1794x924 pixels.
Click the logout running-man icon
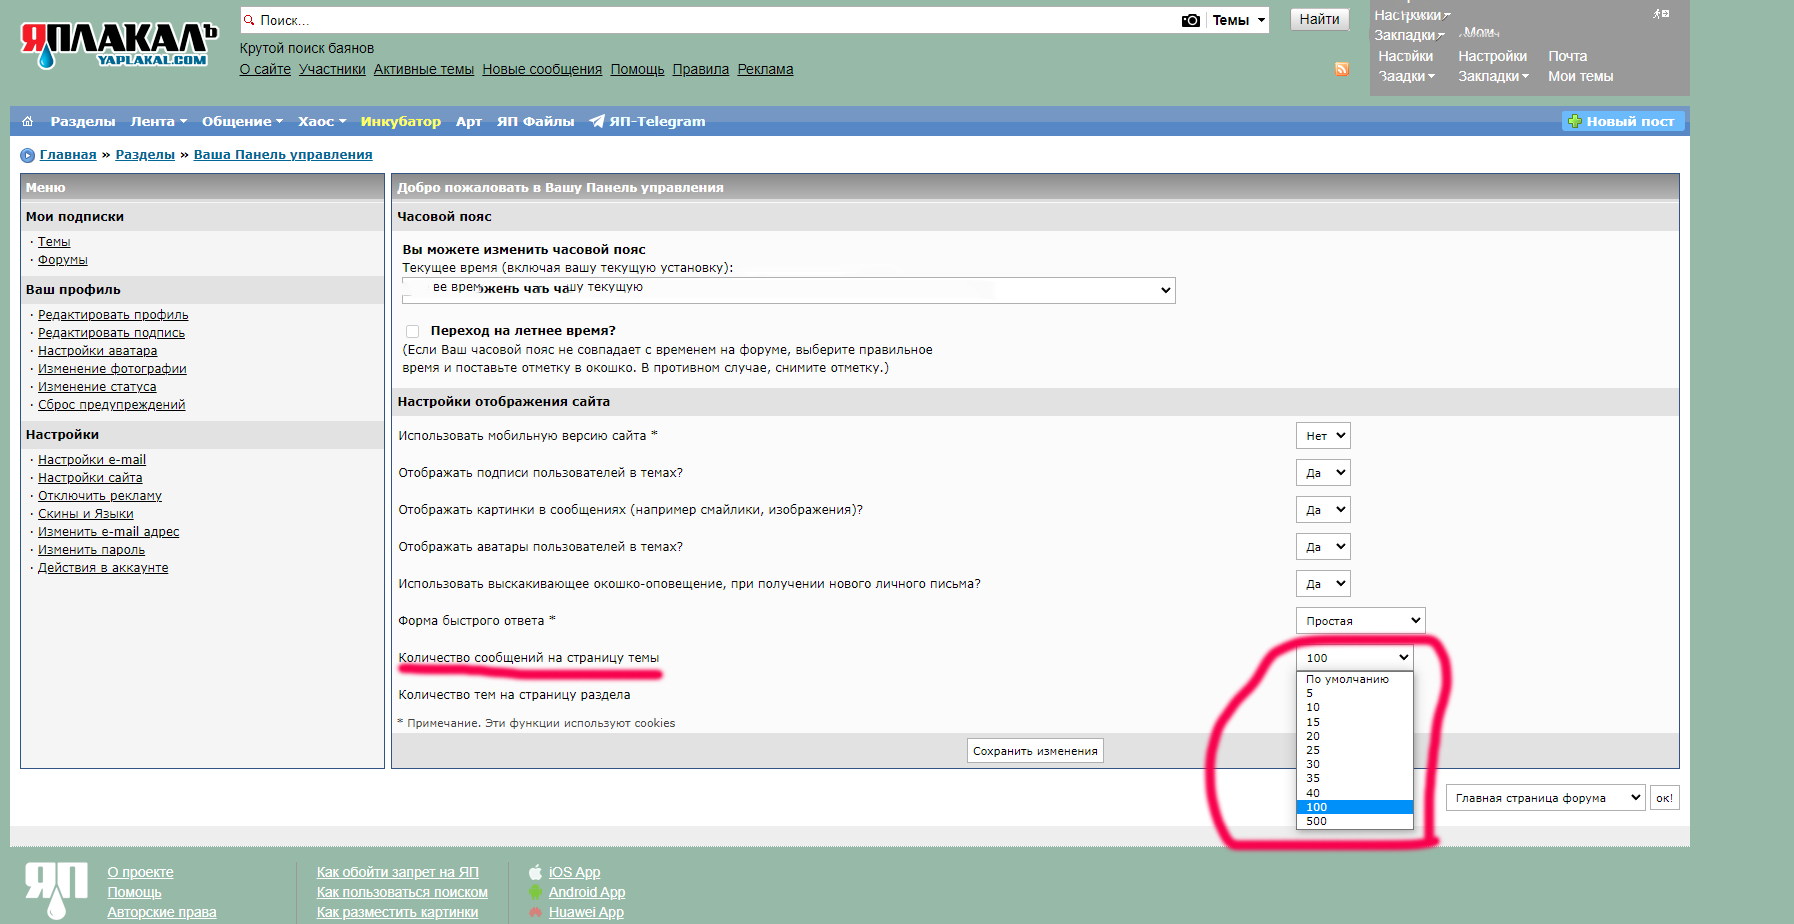tap(1661, 14)
